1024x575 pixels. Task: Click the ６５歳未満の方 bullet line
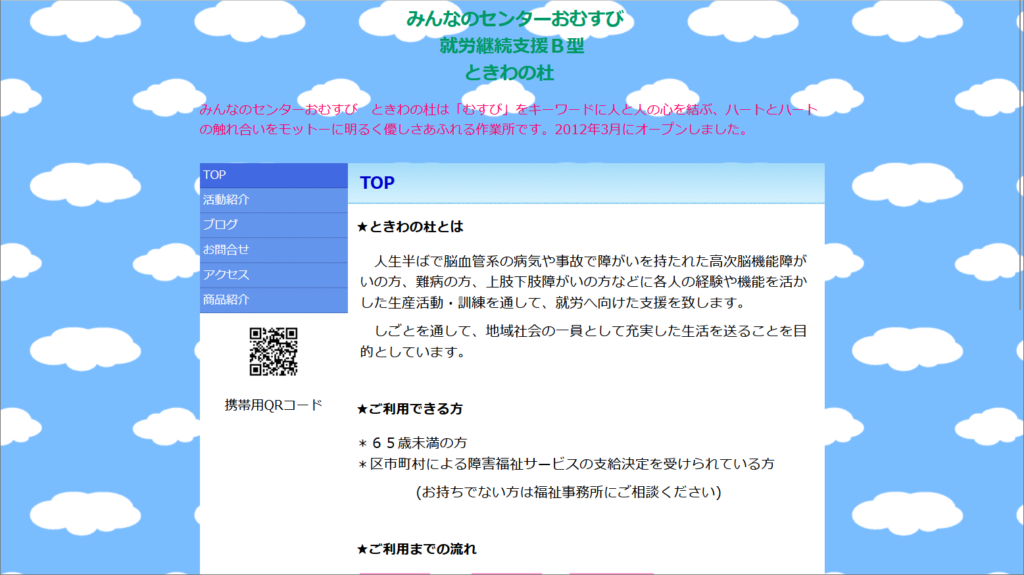pos(413,442)
